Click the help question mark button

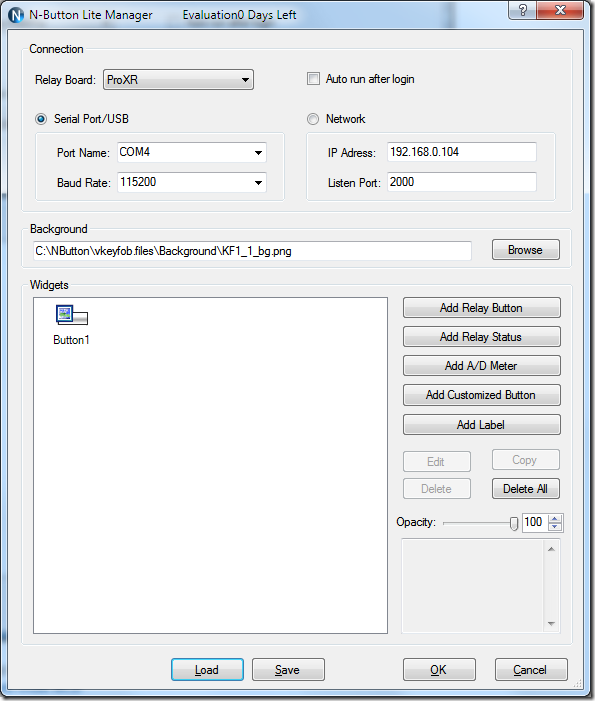coord(522,10)
